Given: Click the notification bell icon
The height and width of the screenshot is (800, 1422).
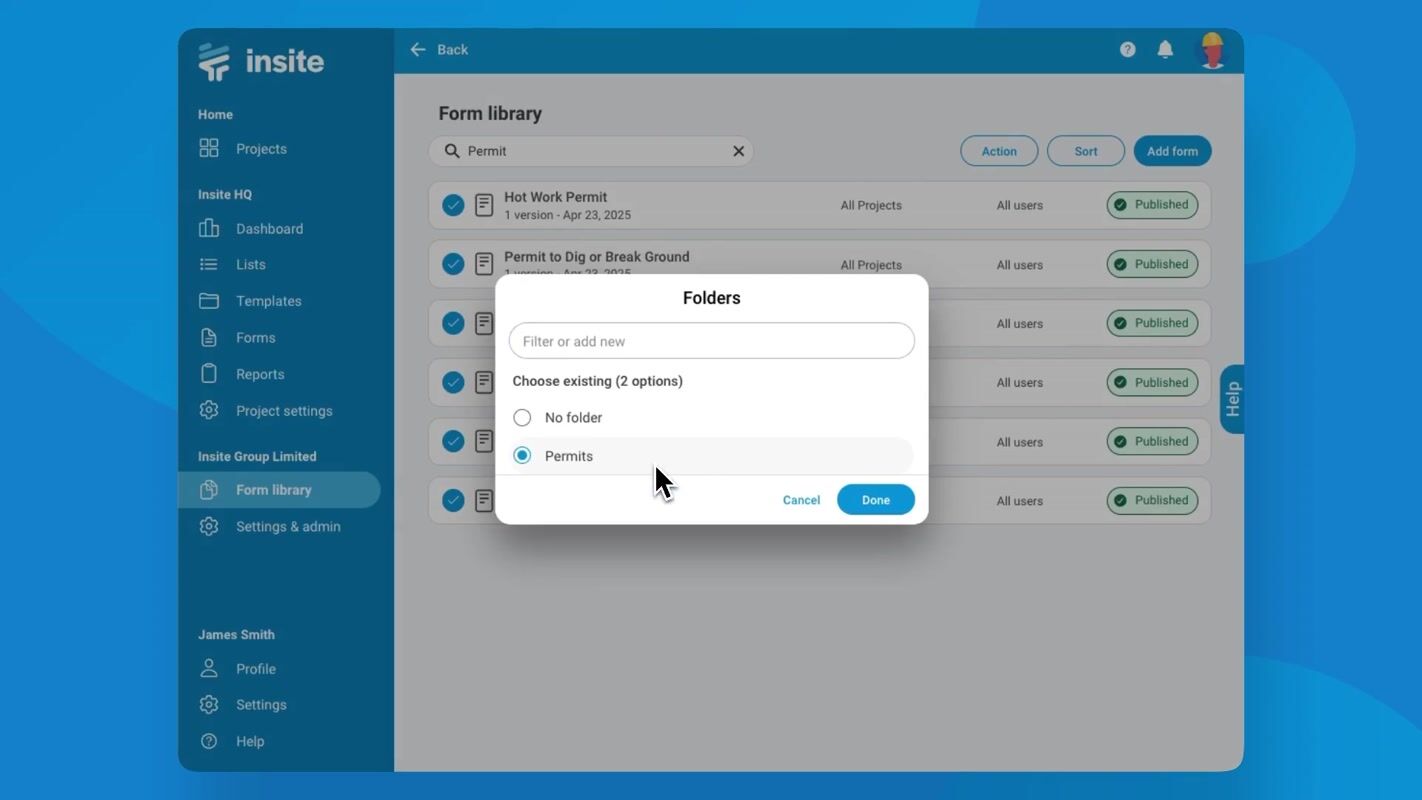Looking at the screenshot, I should click(1165, 50).
